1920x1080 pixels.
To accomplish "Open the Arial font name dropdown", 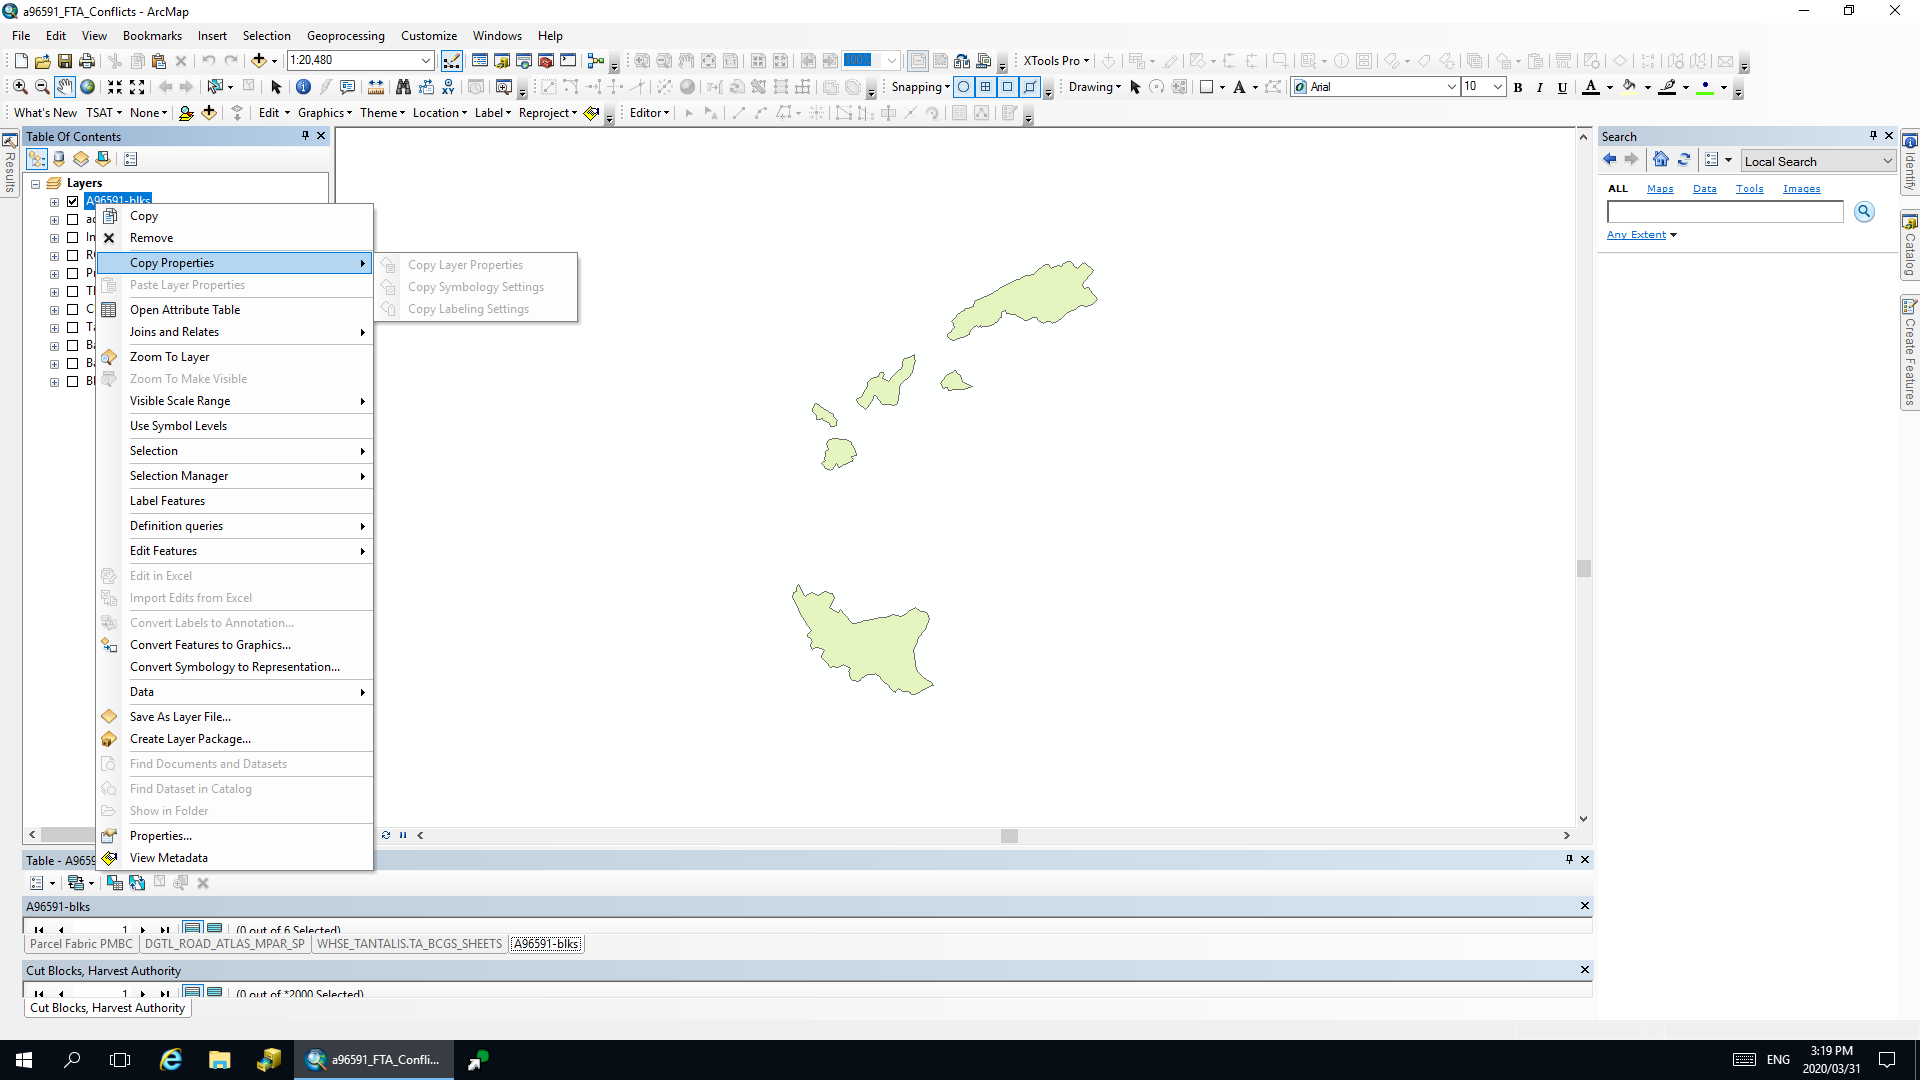I will coord(1452,87).
